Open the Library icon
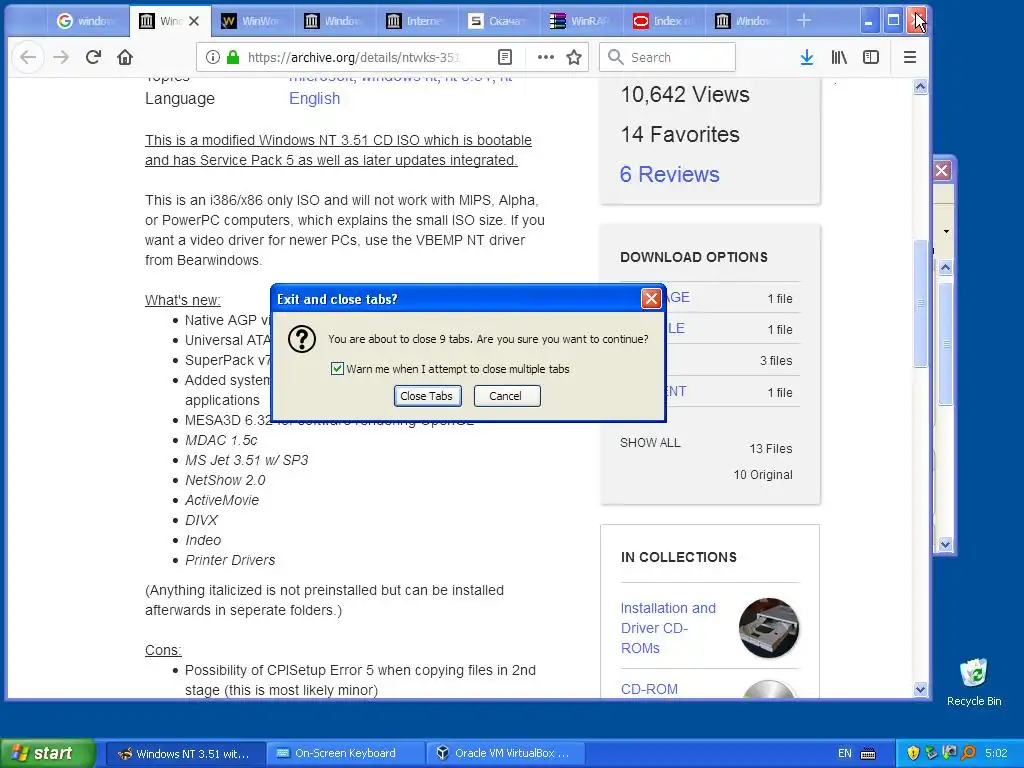Screen dimensions: 1024x768 tap(839, 57)
